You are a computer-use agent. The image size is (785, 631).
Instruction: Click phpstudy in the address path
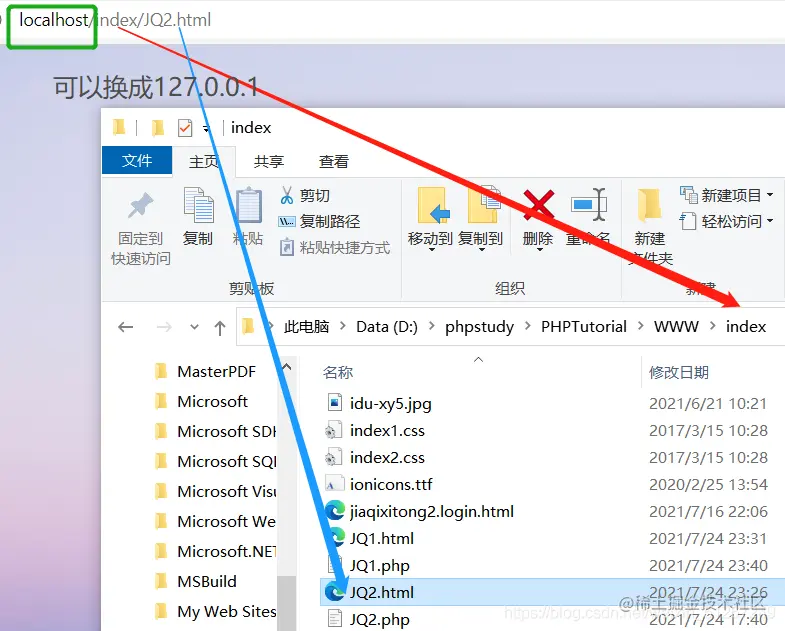coord(480,327)
